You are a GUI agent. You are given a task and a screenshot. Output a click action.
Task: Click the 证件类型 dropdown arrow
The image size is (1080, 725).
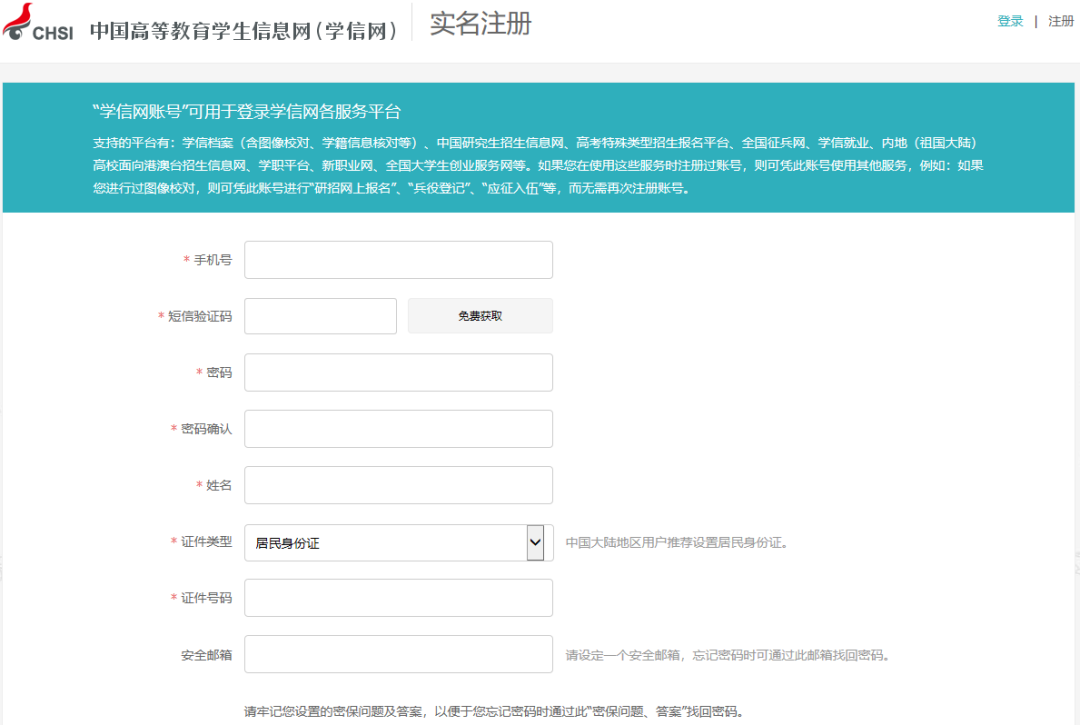tap(535, 543)
